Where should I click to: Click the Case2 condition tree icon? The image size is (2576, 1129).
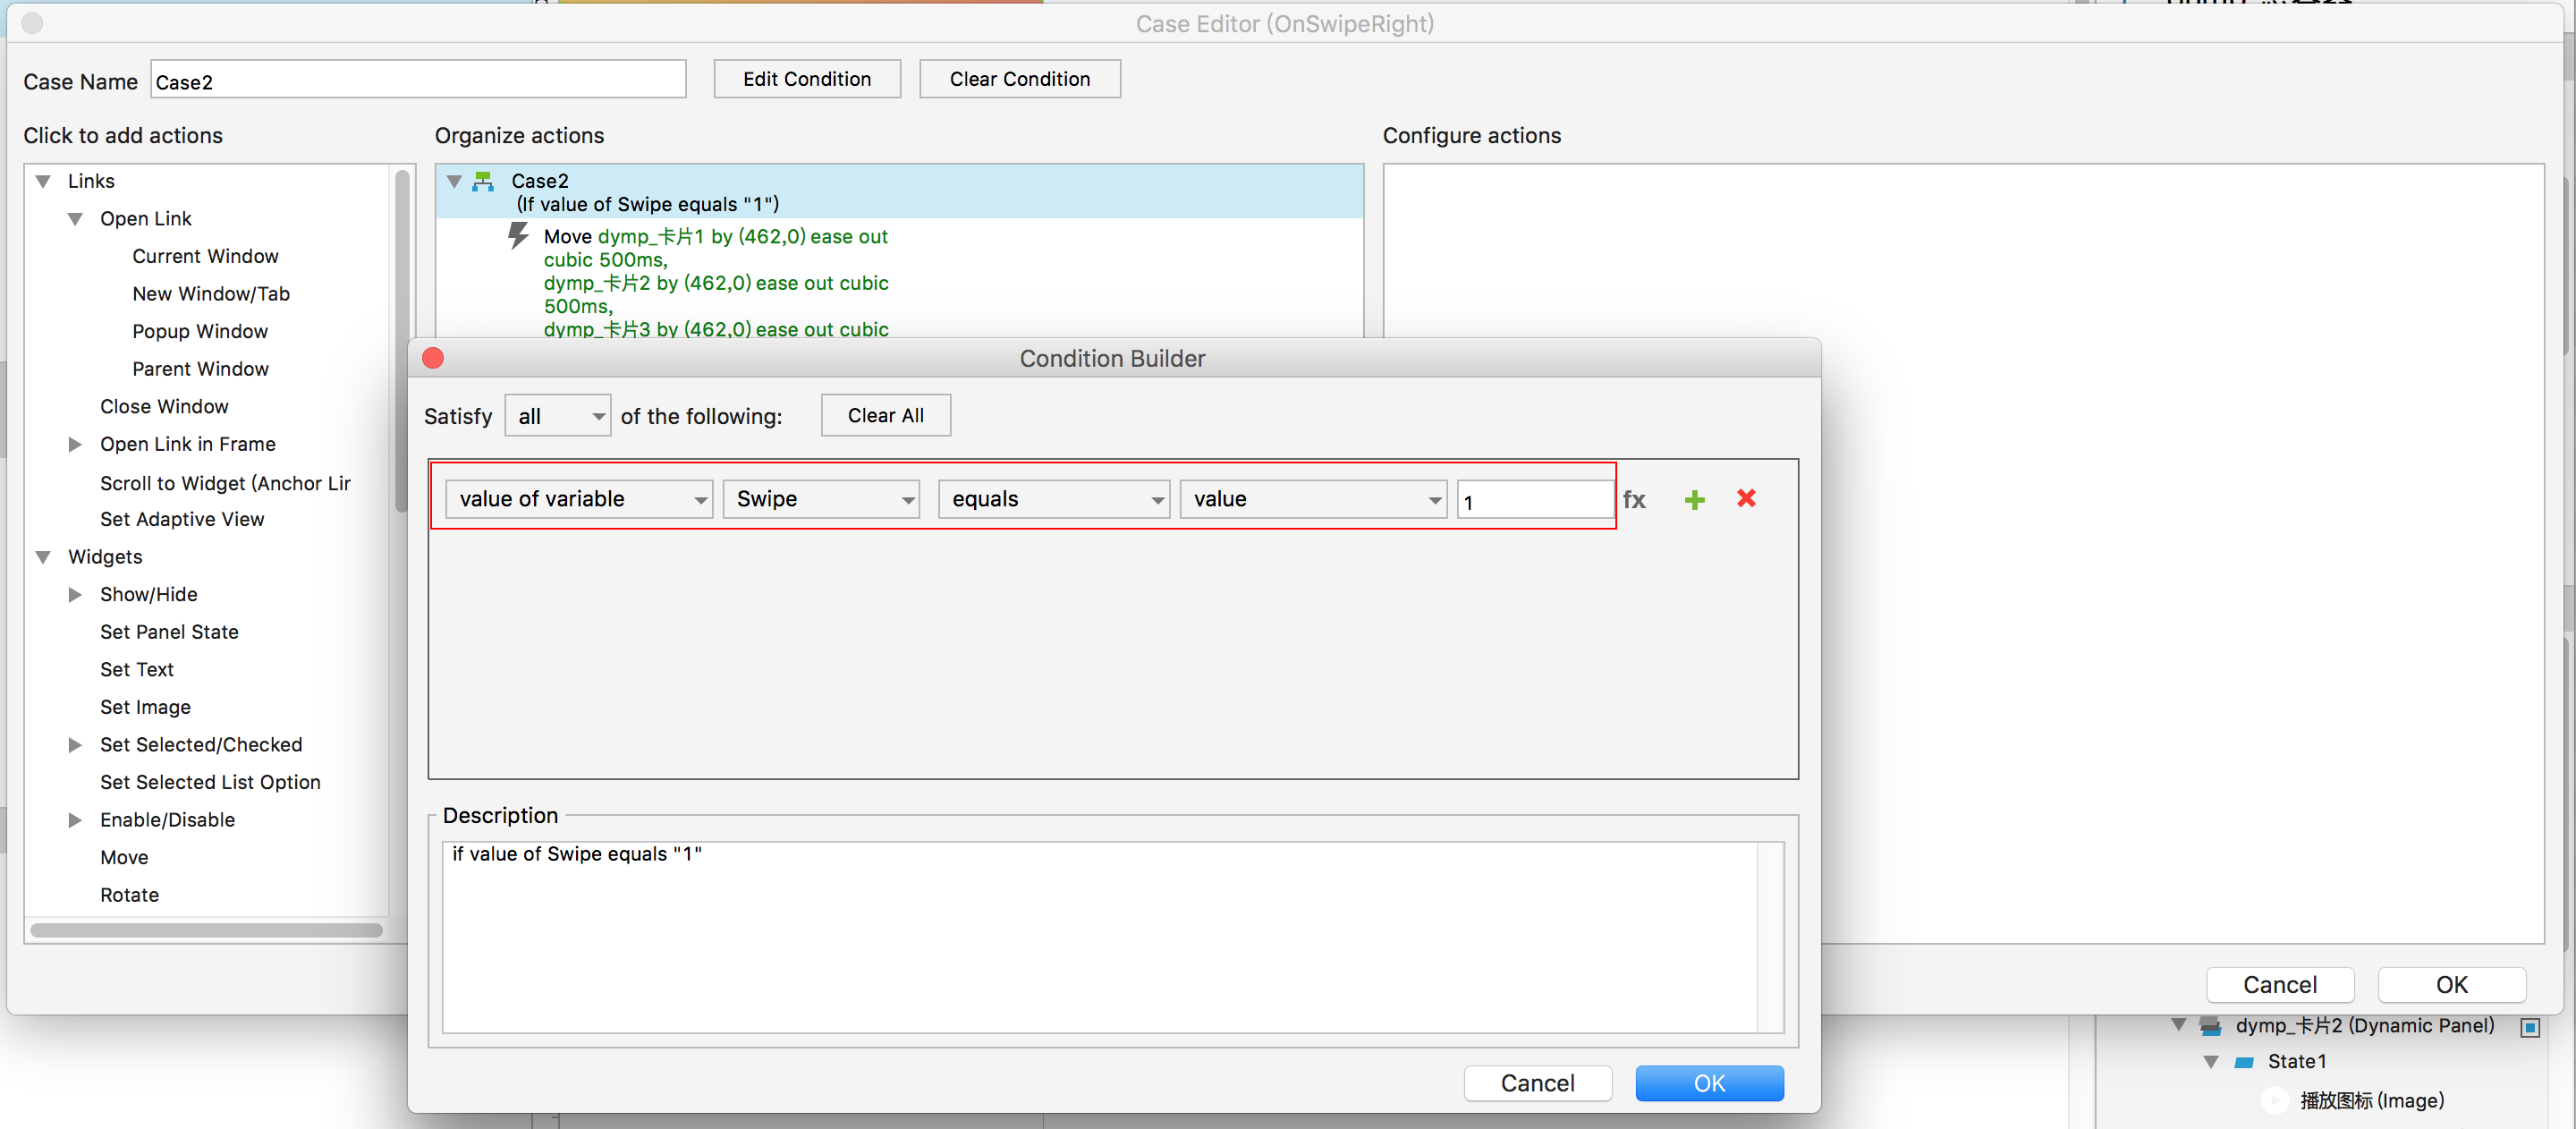(x=483, y=181)
